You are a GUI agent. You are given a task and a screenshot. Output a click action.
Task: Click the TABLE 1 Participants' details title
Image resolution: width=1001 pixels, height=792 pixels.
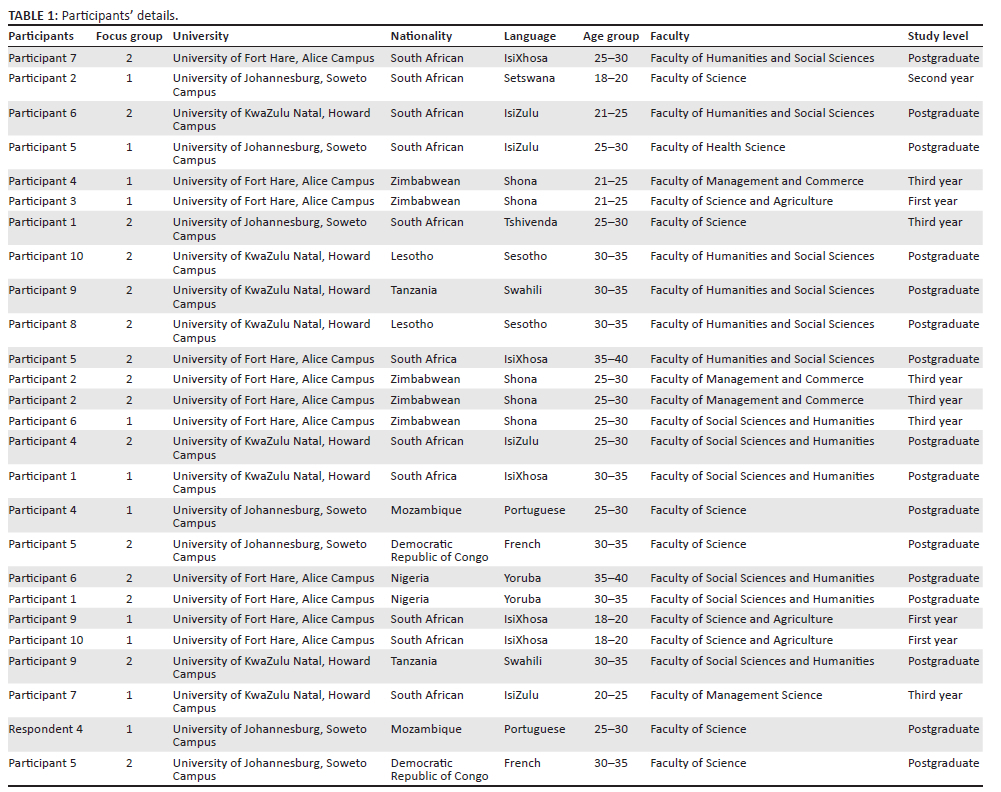click(86, 15)
